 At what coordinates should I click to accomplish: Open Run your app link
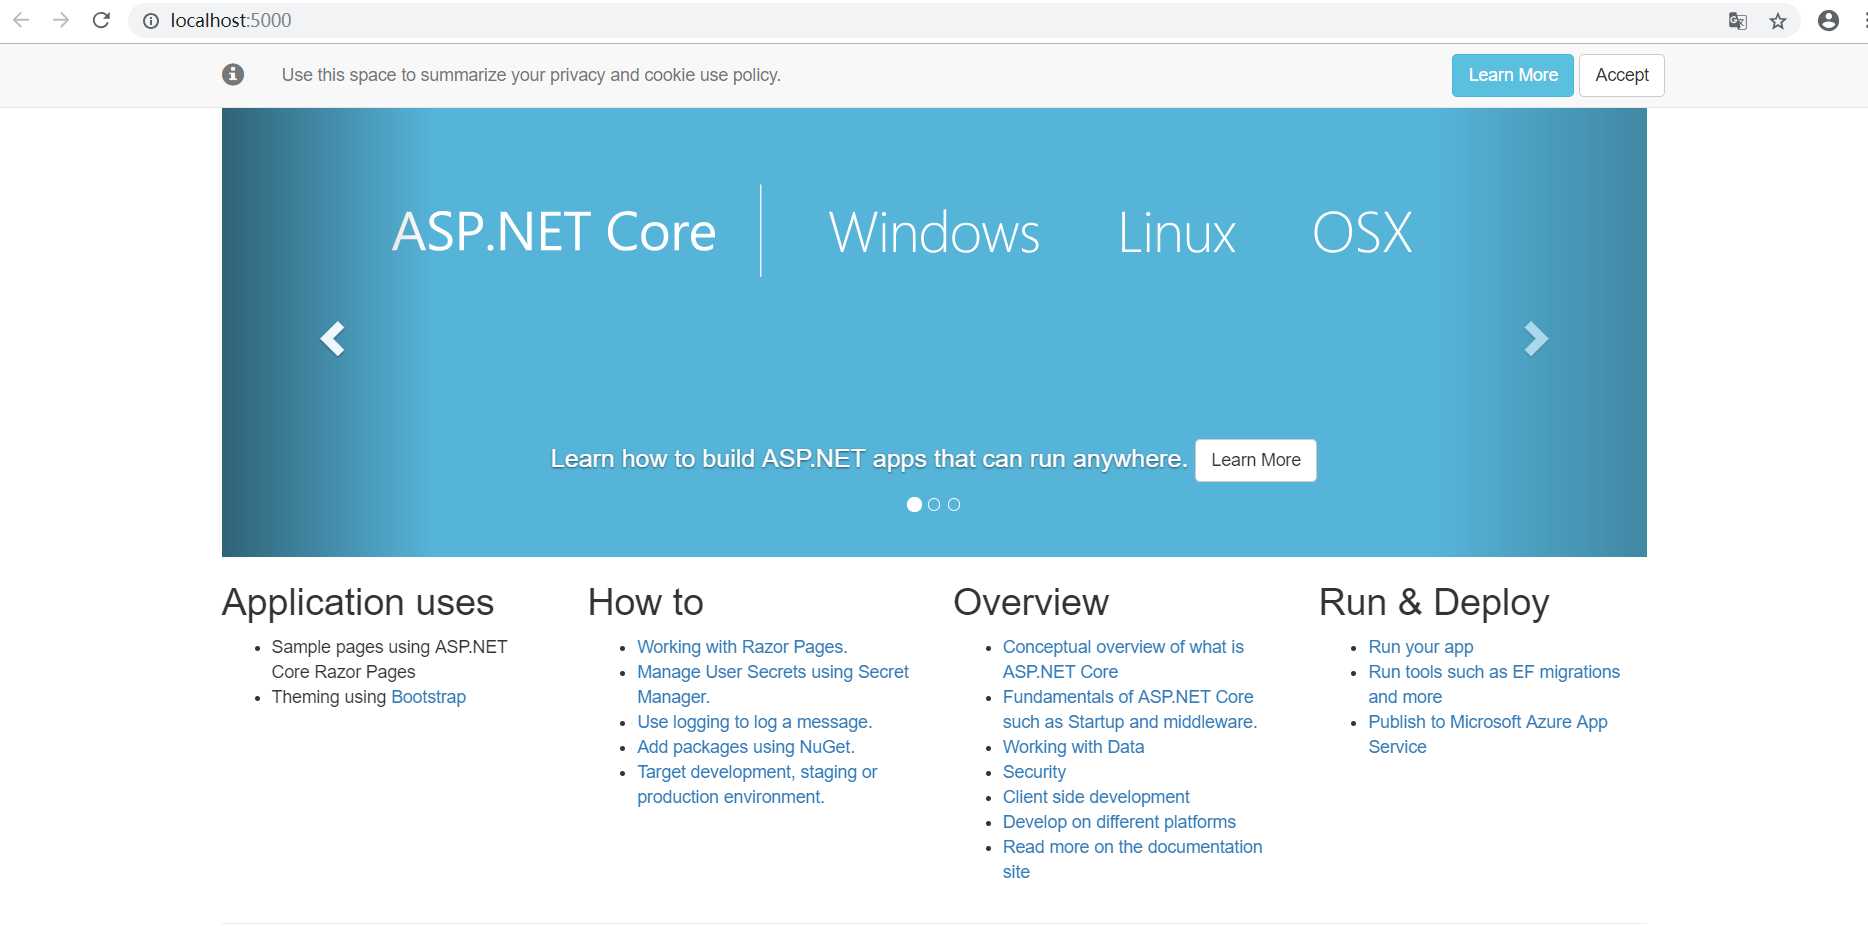coord(1420,647)
